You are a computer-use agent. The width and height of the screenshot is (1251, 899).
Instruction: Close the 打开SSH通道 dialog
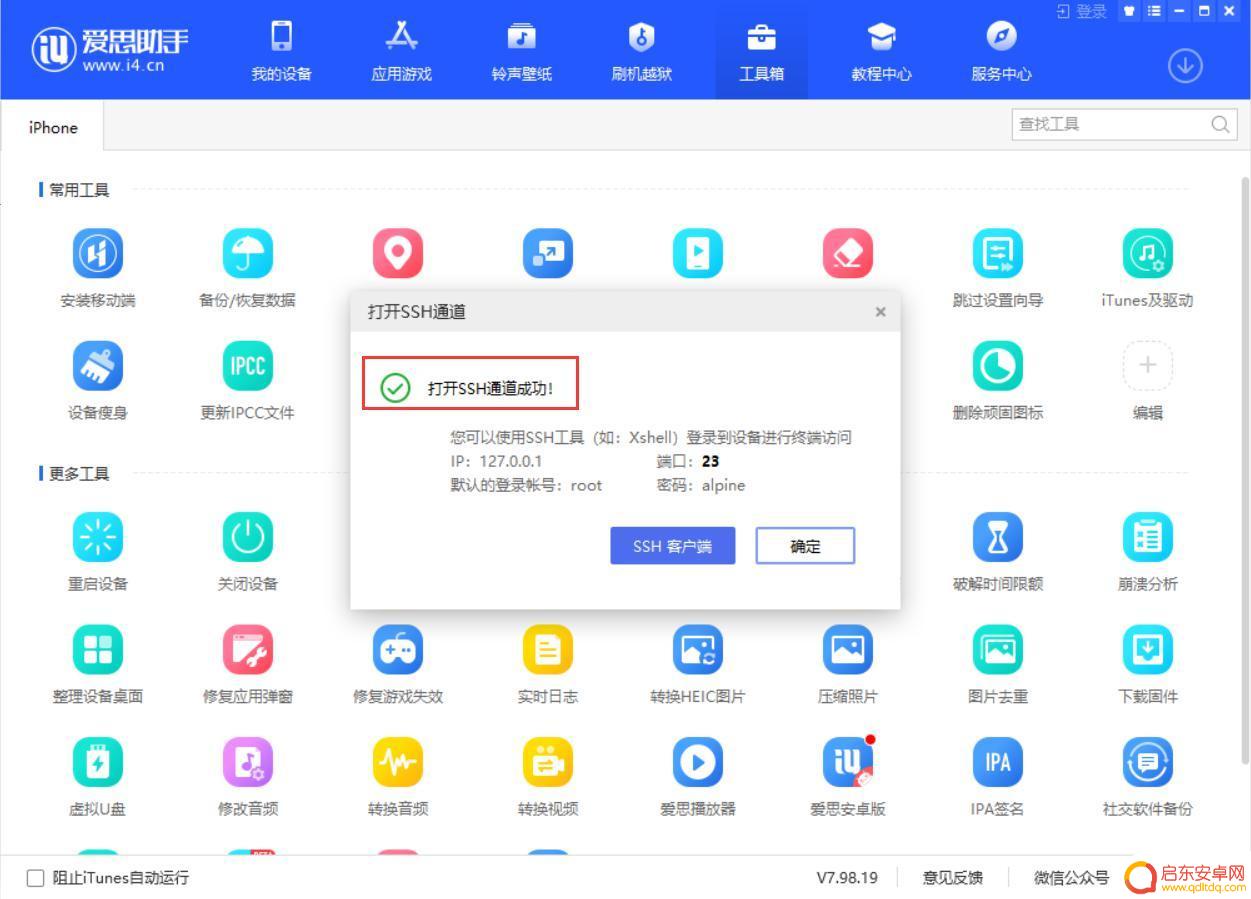(880, 312)
